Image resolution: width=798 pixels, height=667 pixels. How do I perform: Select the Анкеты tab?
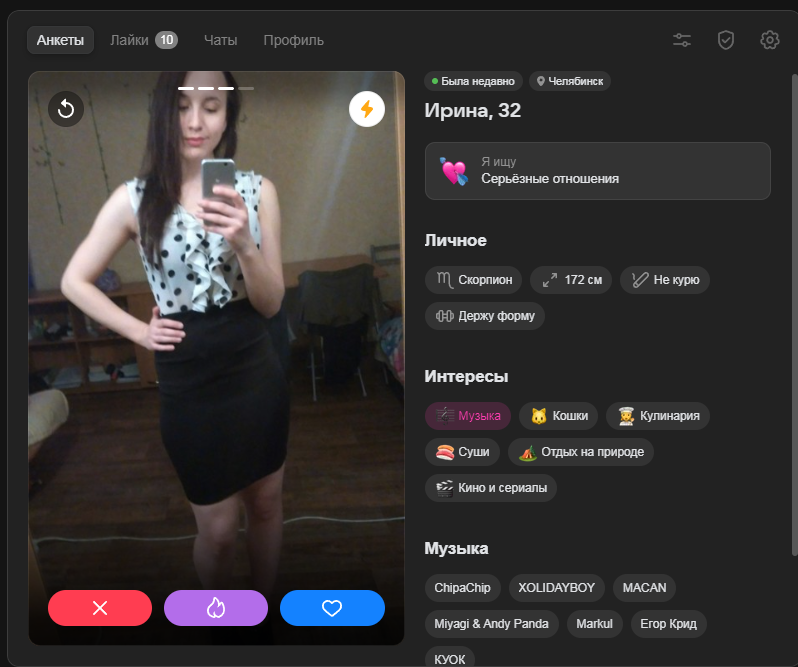61,40
